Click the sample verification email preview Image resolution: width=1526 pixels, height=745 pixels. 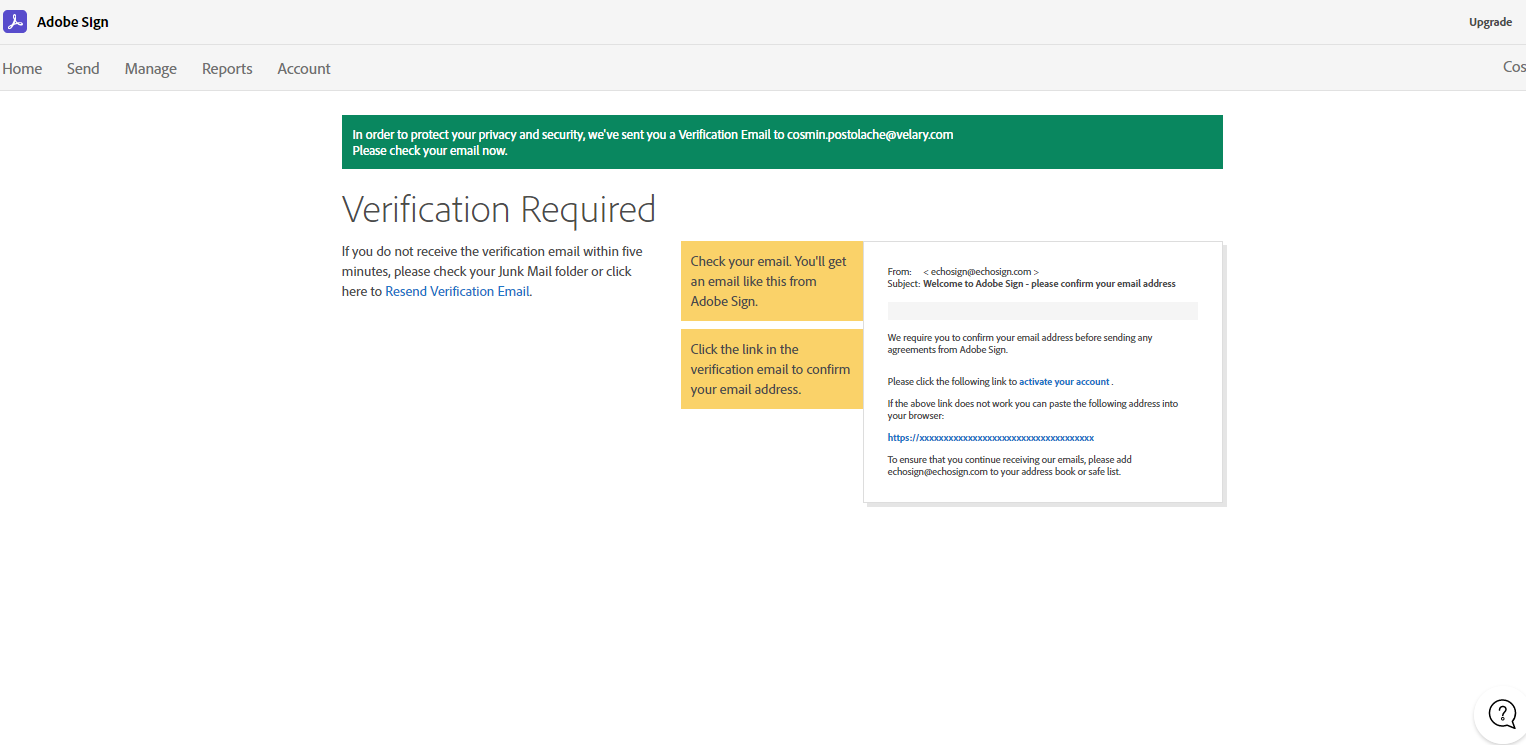[1042, 370]
